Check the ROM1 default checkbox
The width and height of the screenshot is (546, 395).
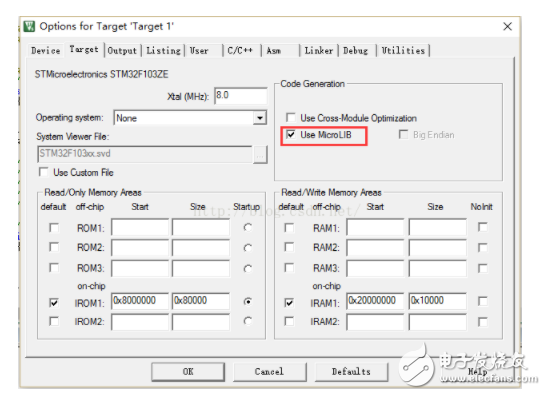click(54, 228)
